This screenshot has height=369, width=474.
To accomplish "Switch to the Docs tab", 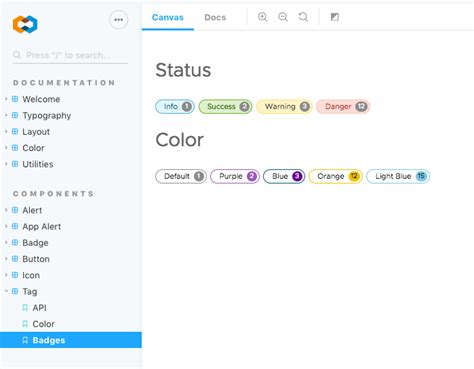I will [215, 17].
